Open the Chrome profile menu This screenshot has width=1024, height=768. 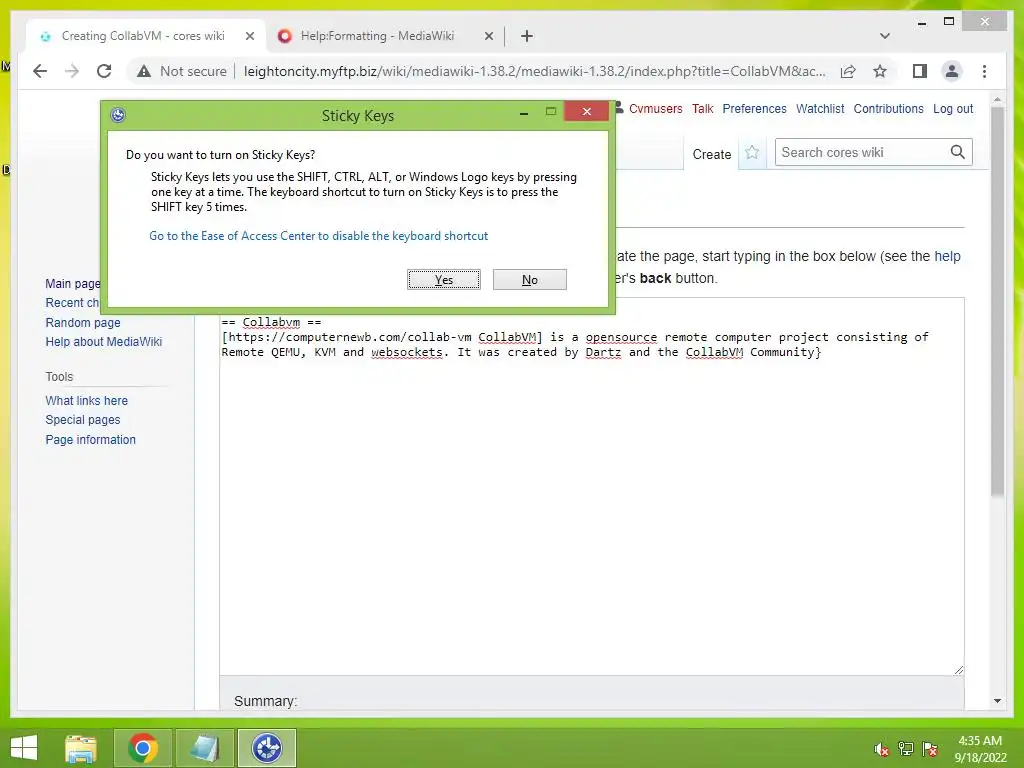952,71
